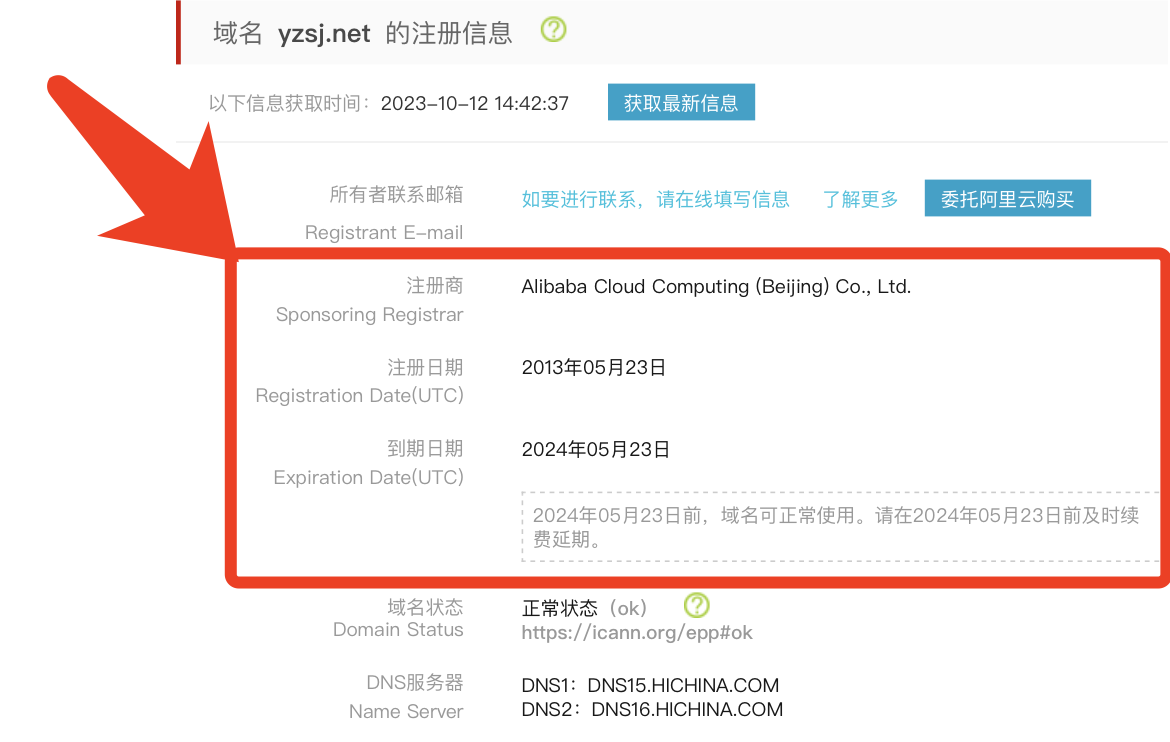Open the 如要进行联系，请在线填写信息 link
The image size is (1170, 742).
(655, 199)
